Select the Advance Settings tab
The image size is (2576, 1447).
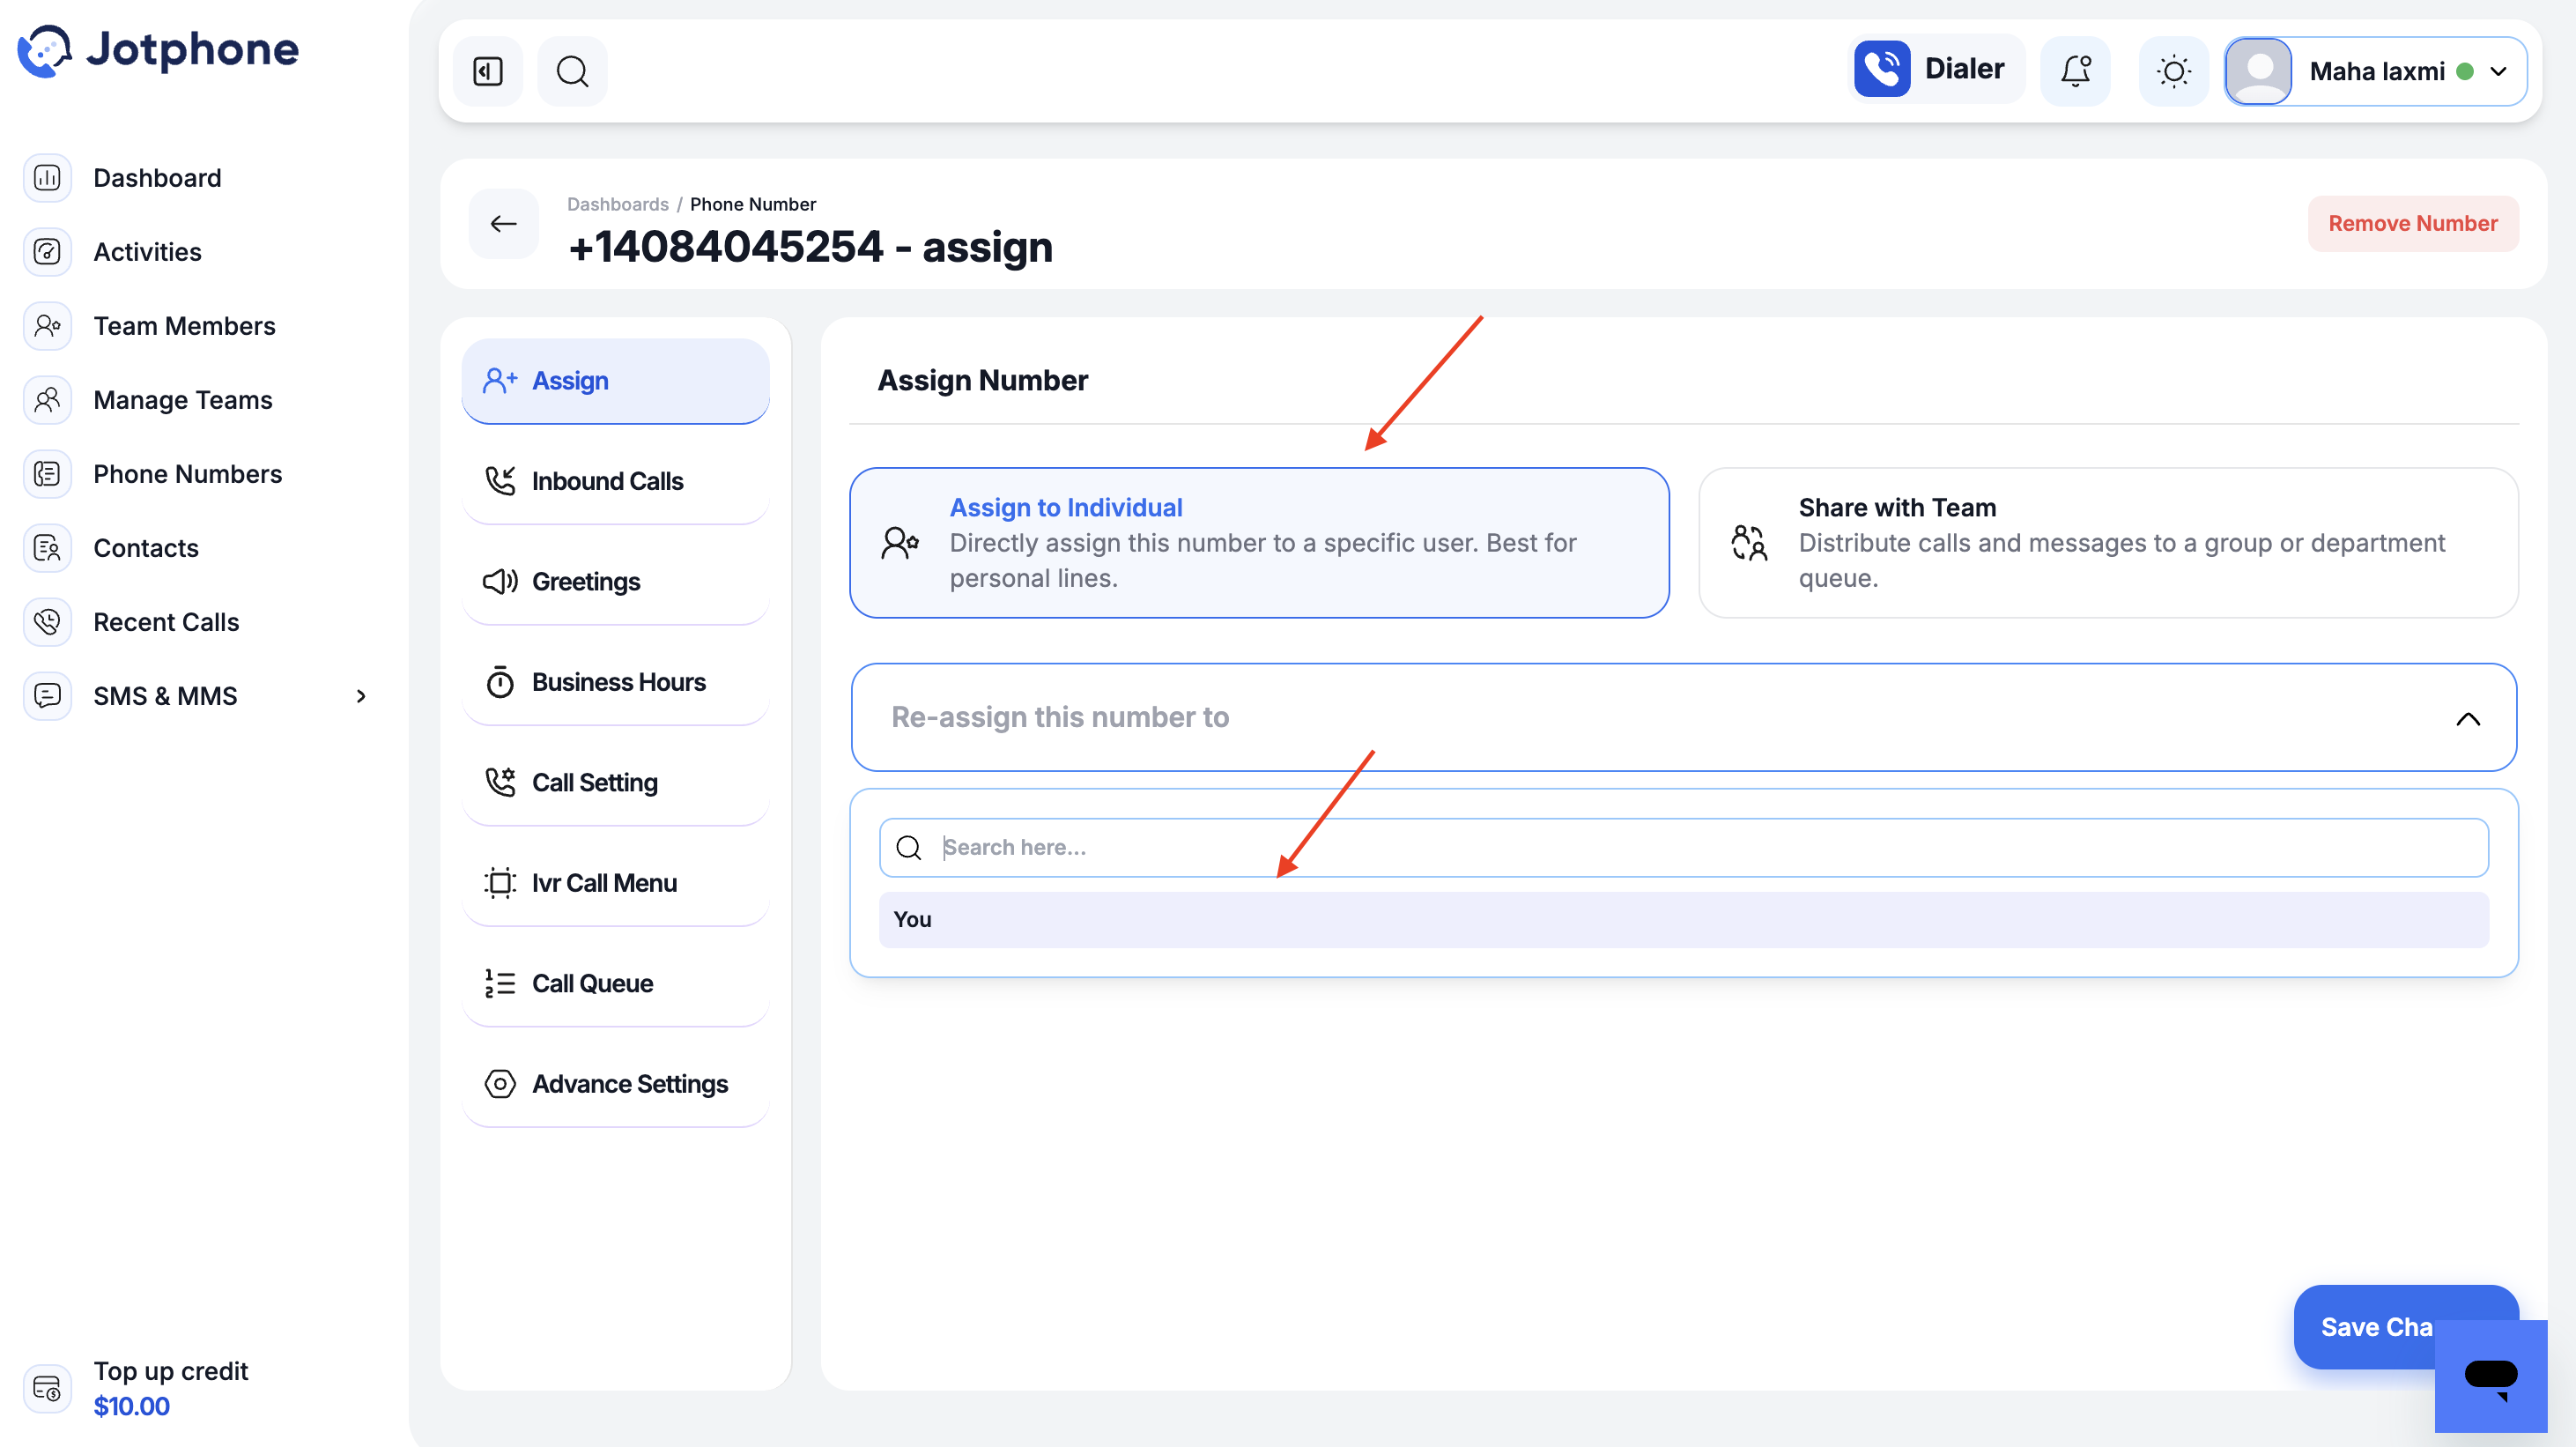coord(615,1084)
